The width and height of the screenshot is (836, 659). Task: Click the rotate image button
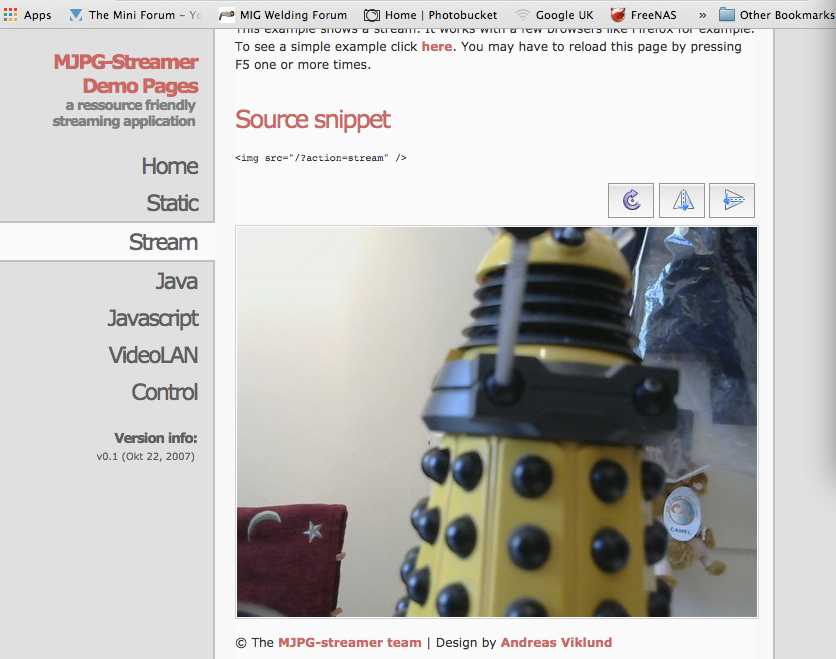[x=631, y=200]
